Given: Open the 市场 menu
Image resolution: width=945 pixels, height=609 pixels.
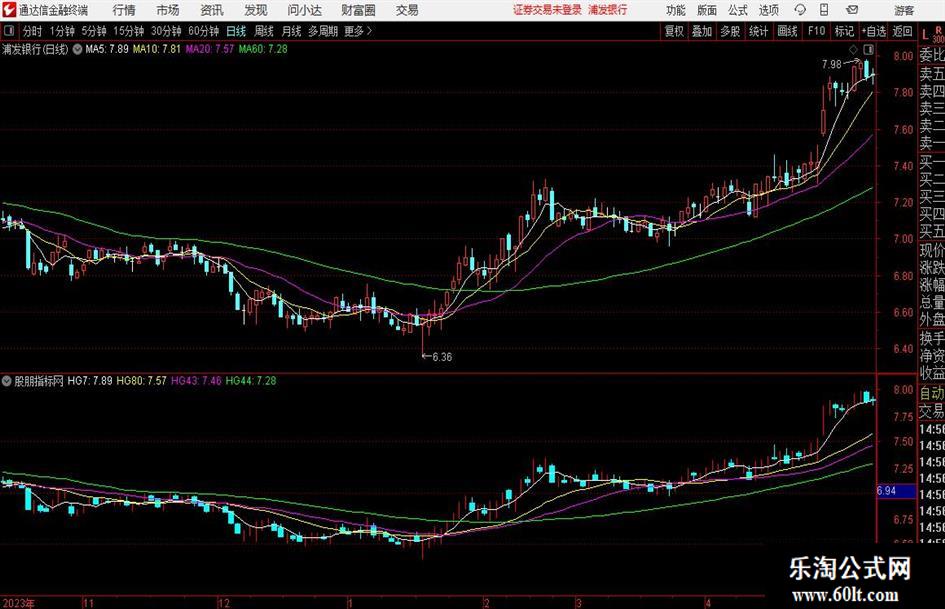Looking at the screenshot, I should [x=168, y=10].
